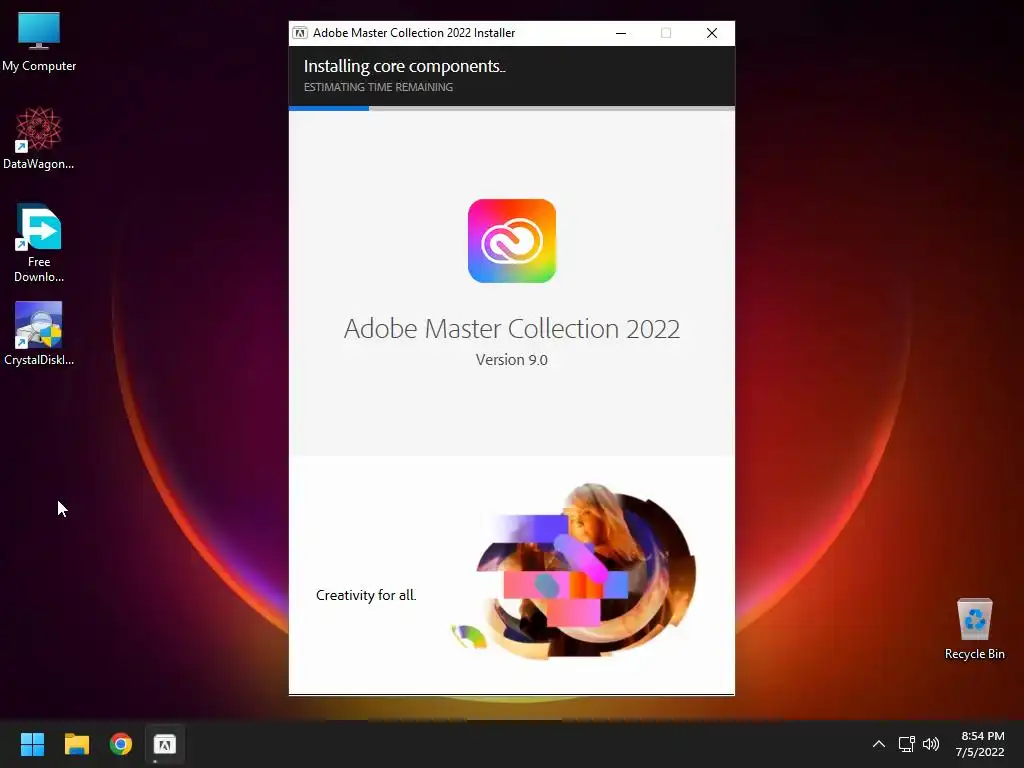Click the Creative Cloud rainbow logo
Screen dimensions: 1024x768
(x=512, y=241)
